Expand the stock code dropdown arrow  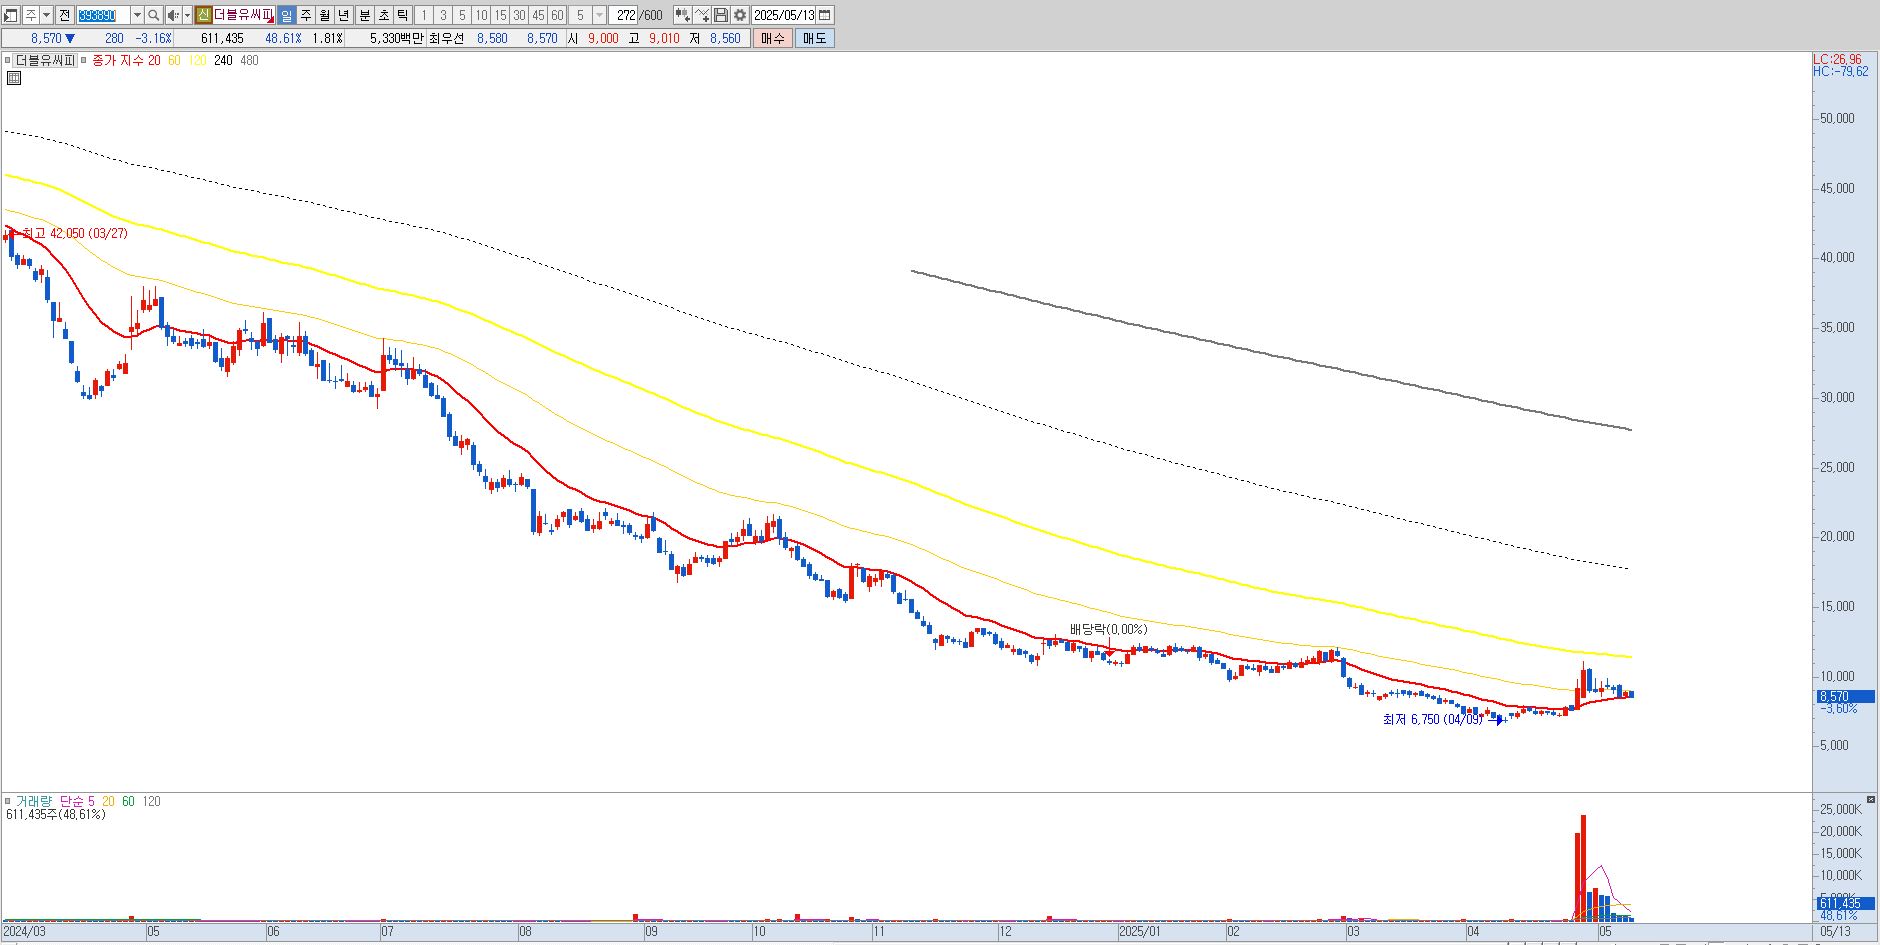(x=137, y=15)
